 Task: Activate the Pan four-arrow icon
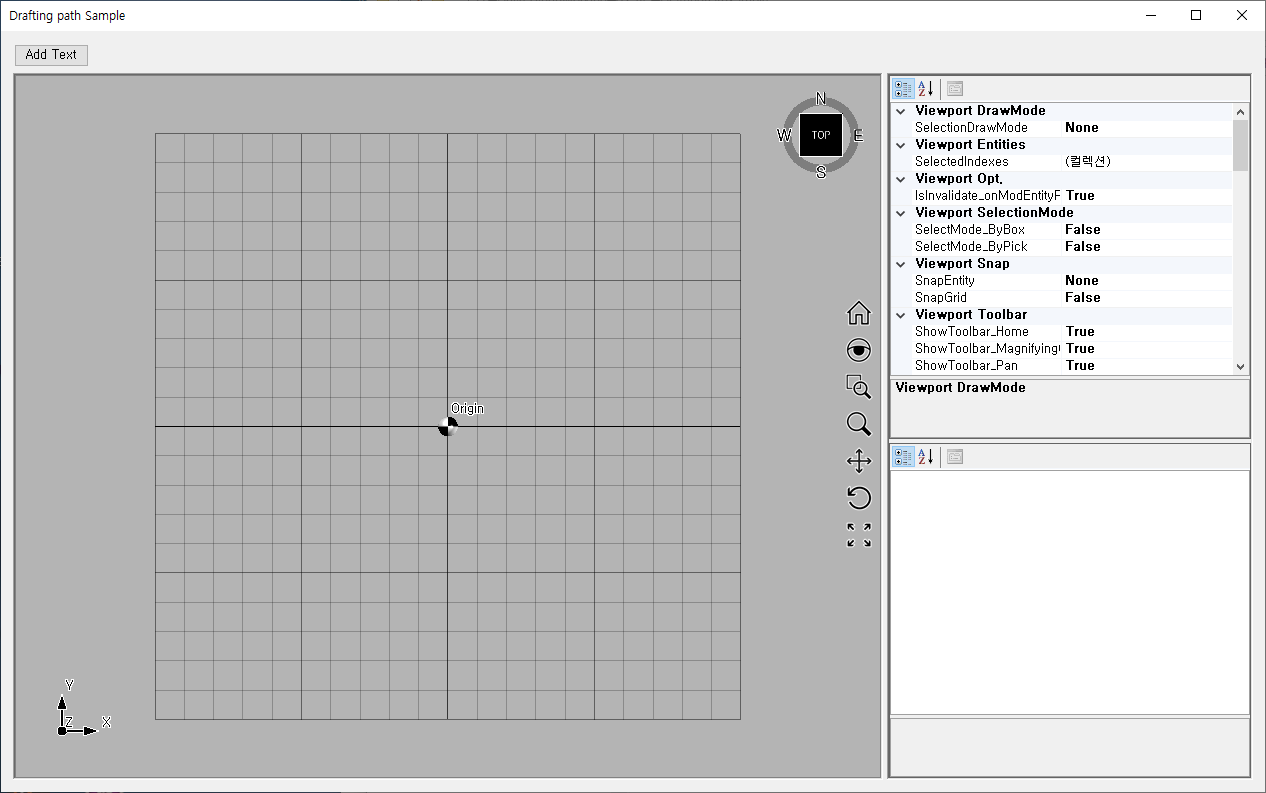pyautogui.click(x=858, y=461)
